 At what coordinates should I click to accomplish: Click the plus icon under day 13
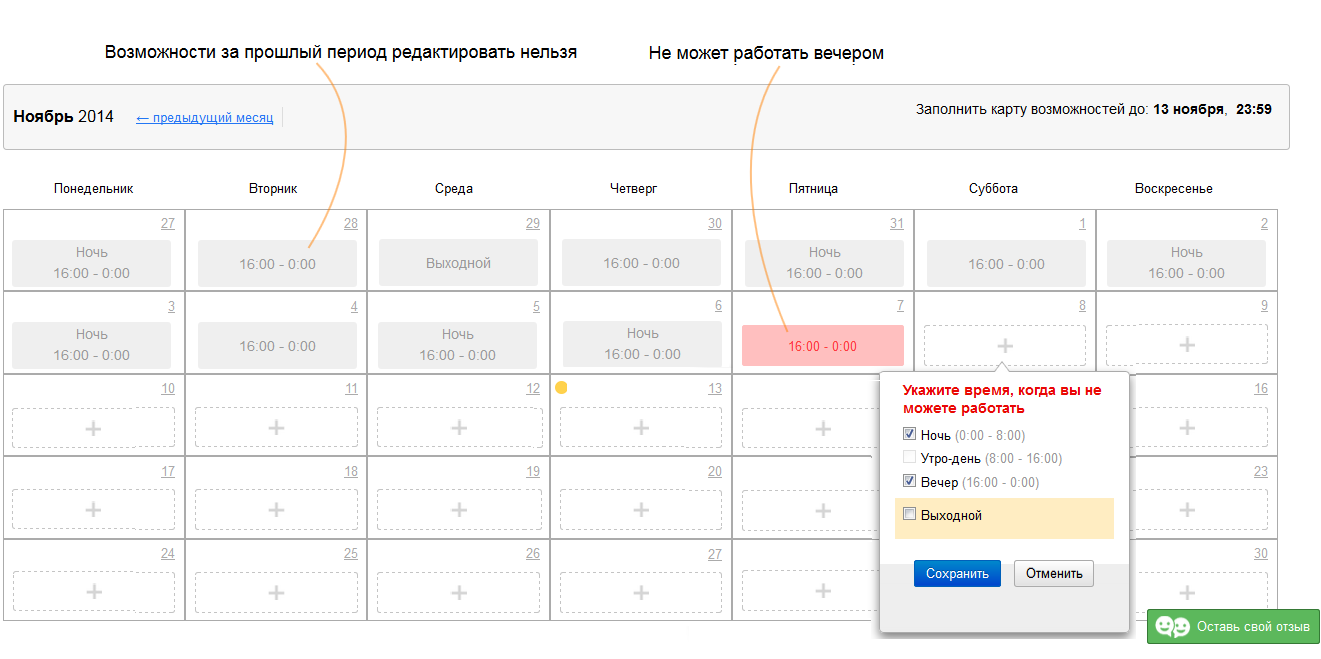(641, 428)
